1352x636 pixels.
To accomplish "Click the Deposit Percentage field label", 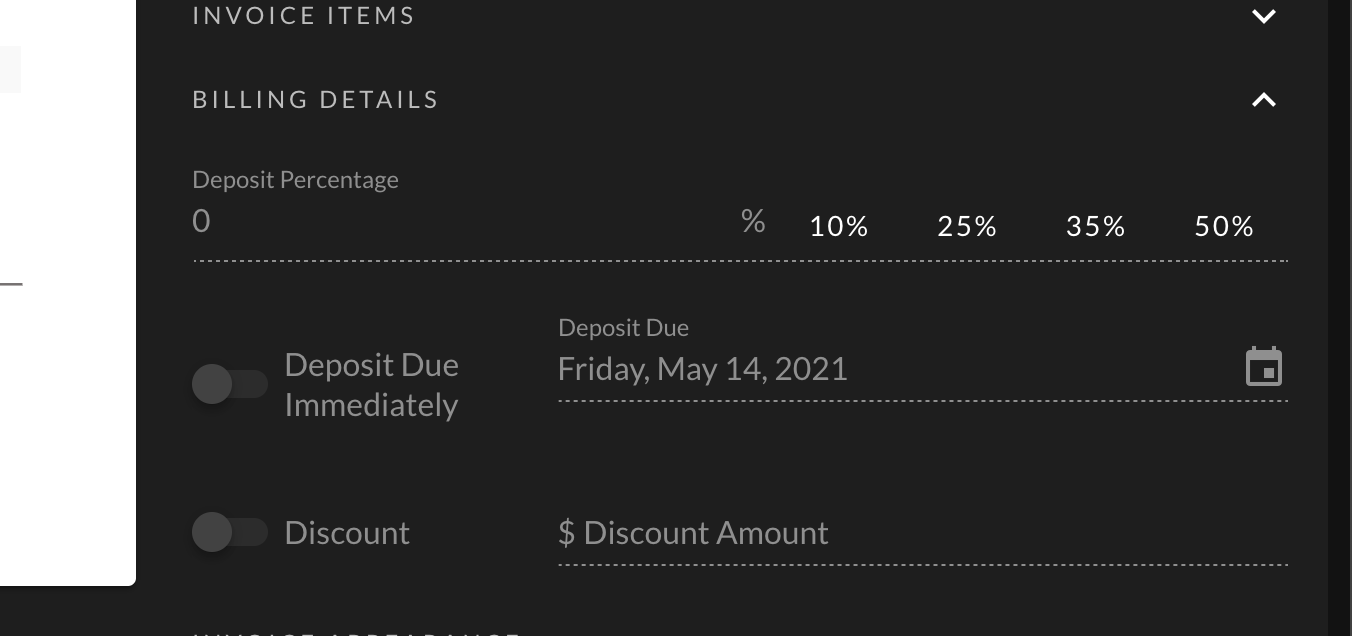I will click(295, 180).
